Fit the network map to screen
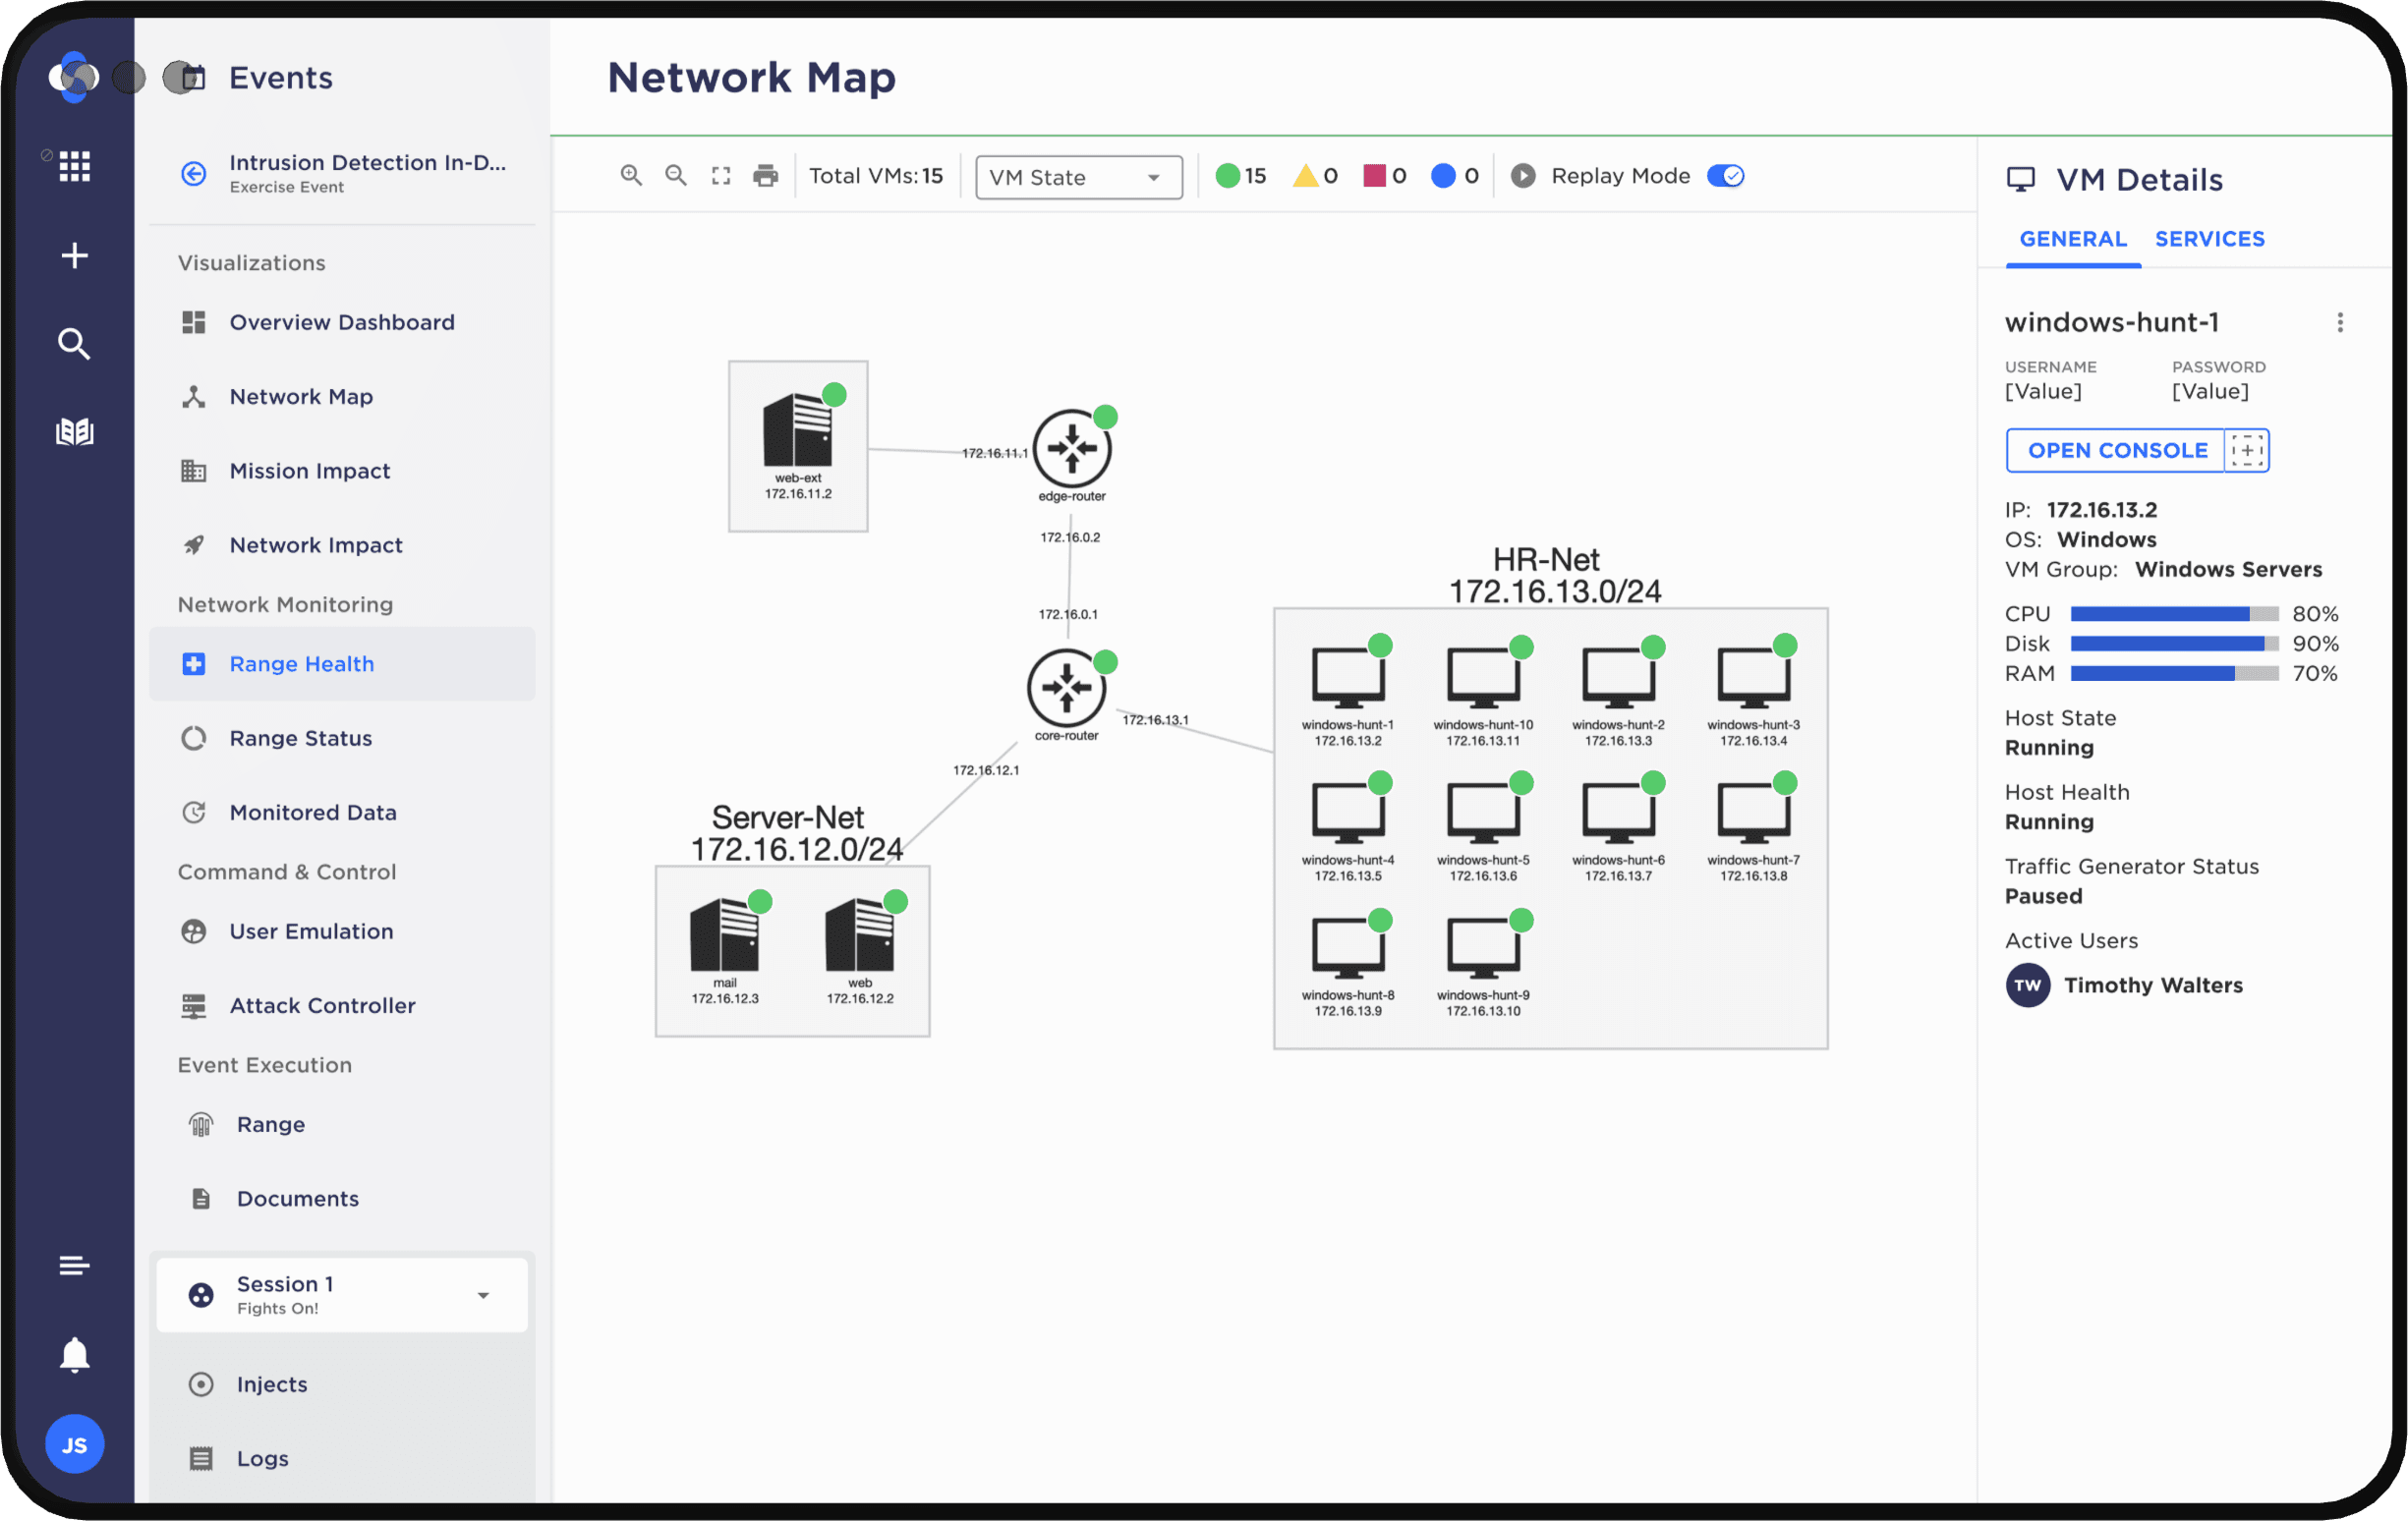 (x=721, y=176)
